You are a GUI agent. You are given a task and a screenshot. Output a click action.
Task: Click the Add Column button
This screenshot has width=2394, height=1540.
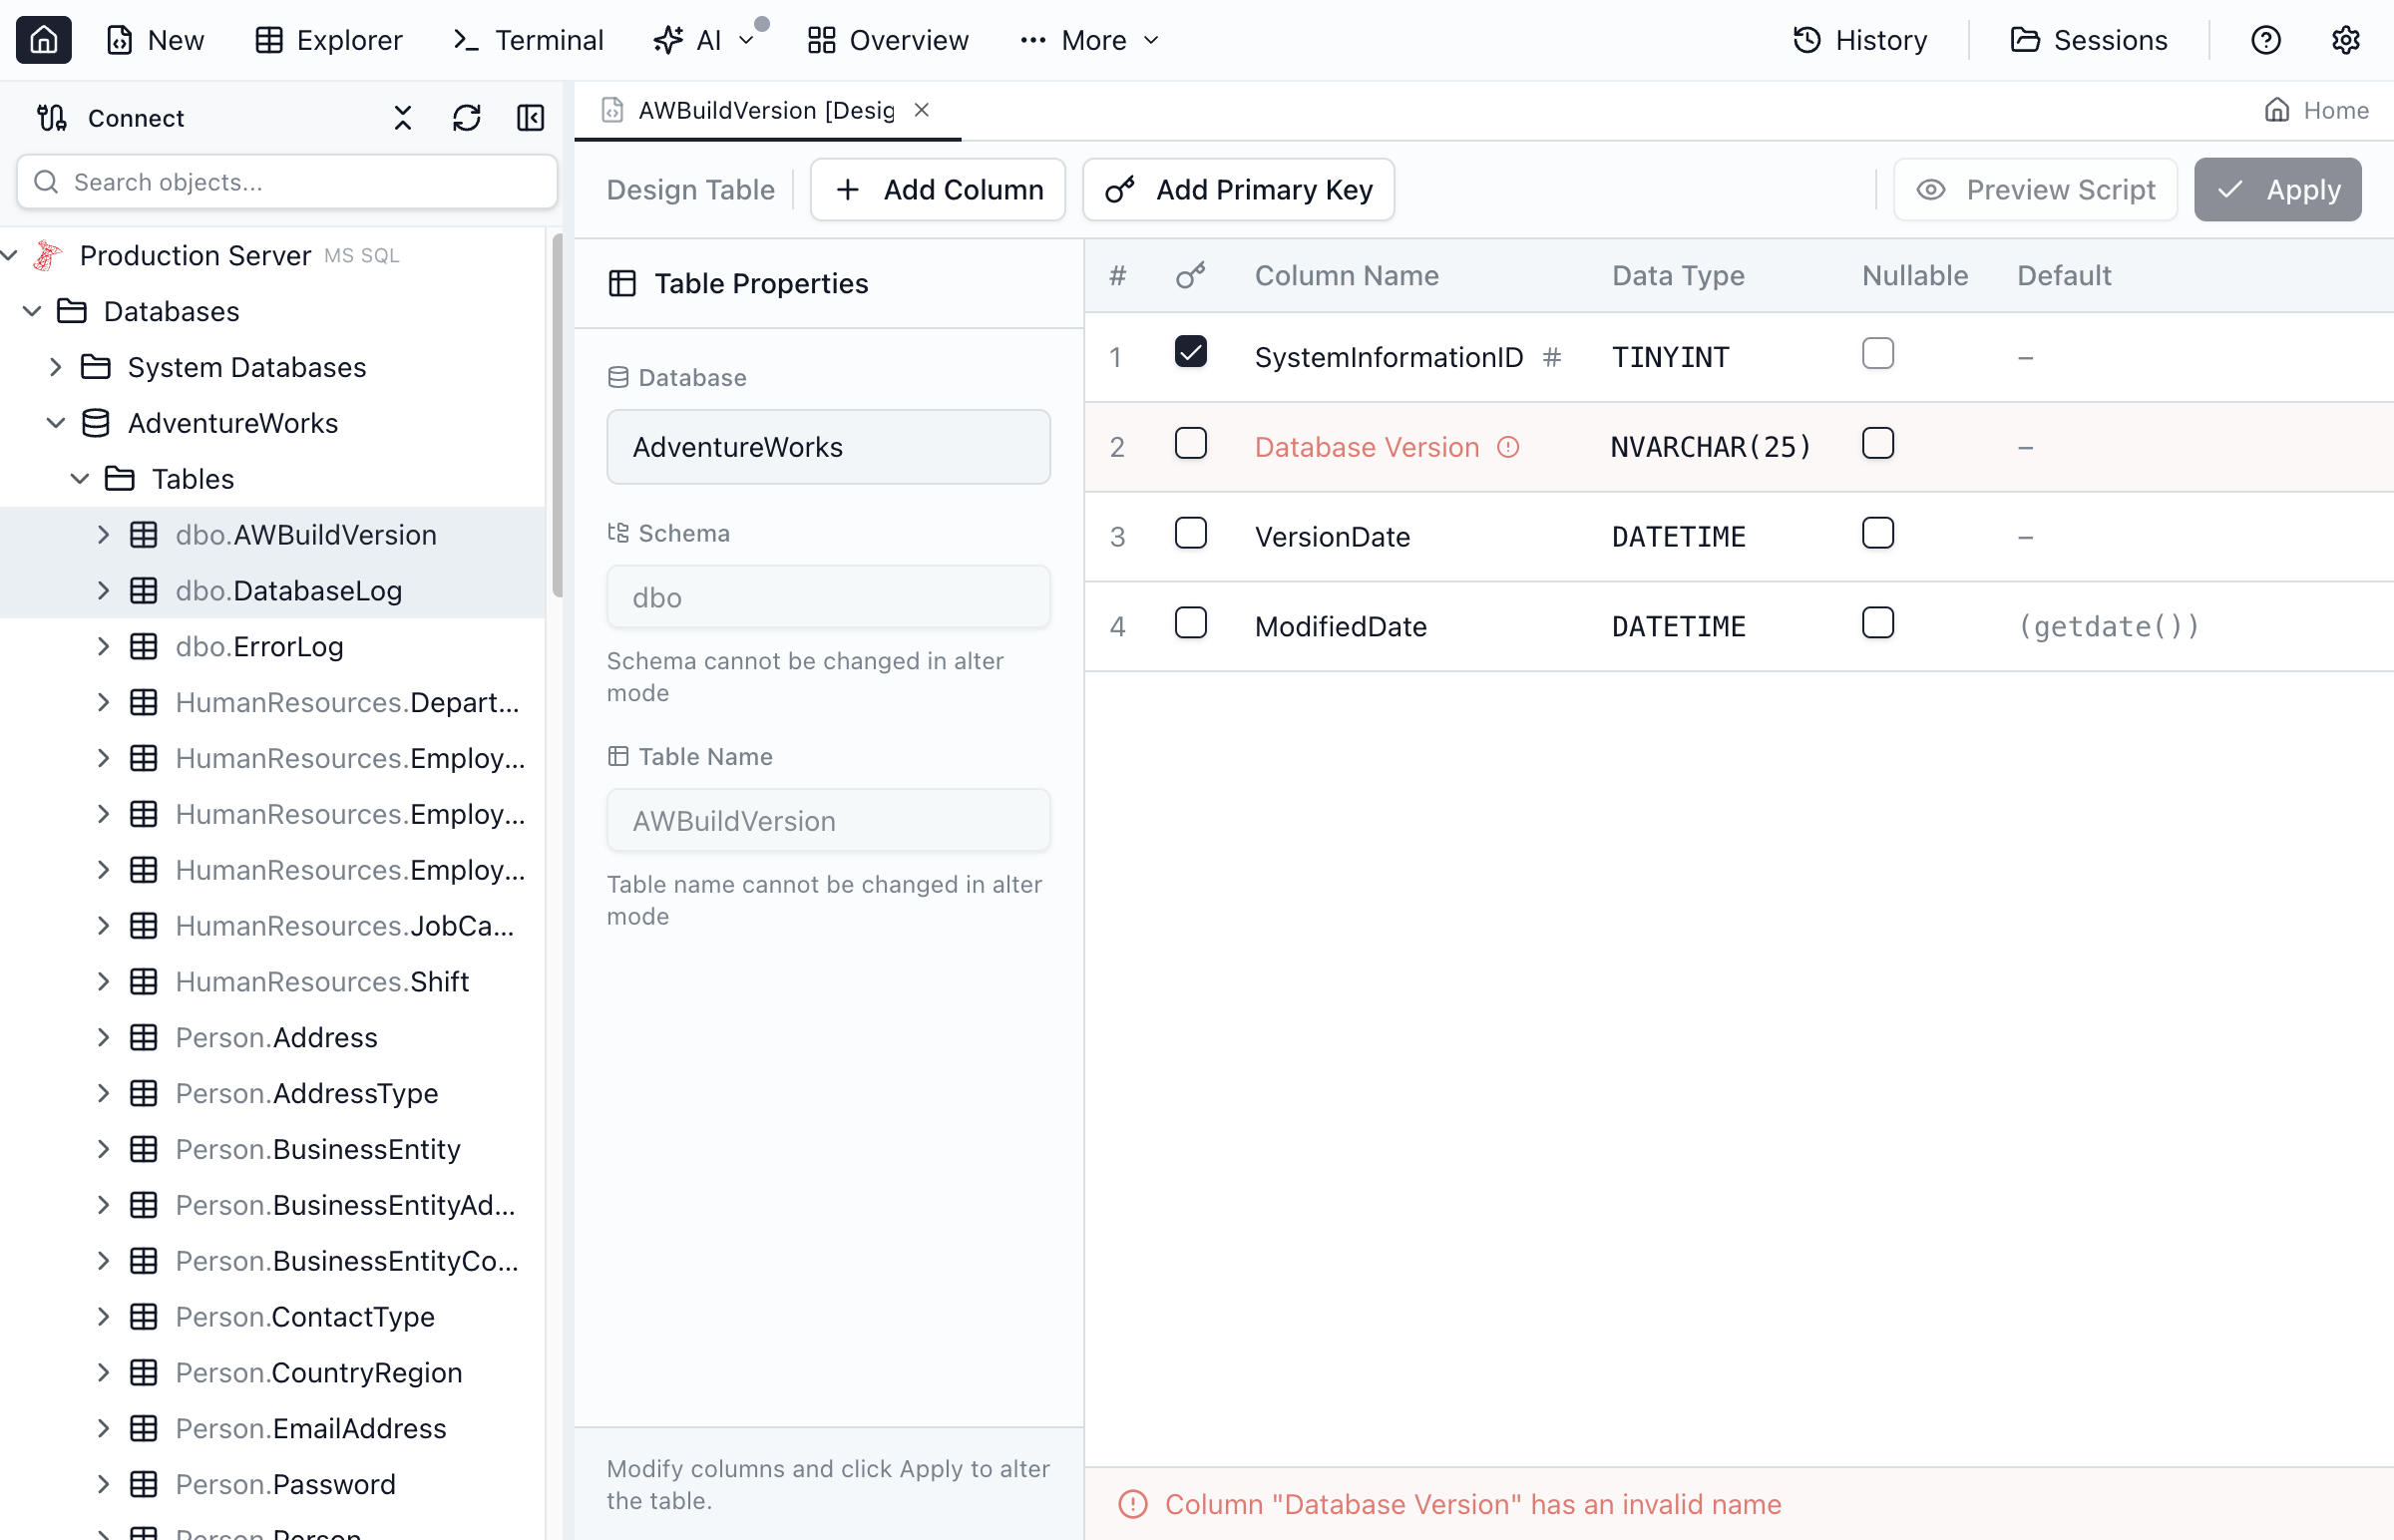point(937,190)
